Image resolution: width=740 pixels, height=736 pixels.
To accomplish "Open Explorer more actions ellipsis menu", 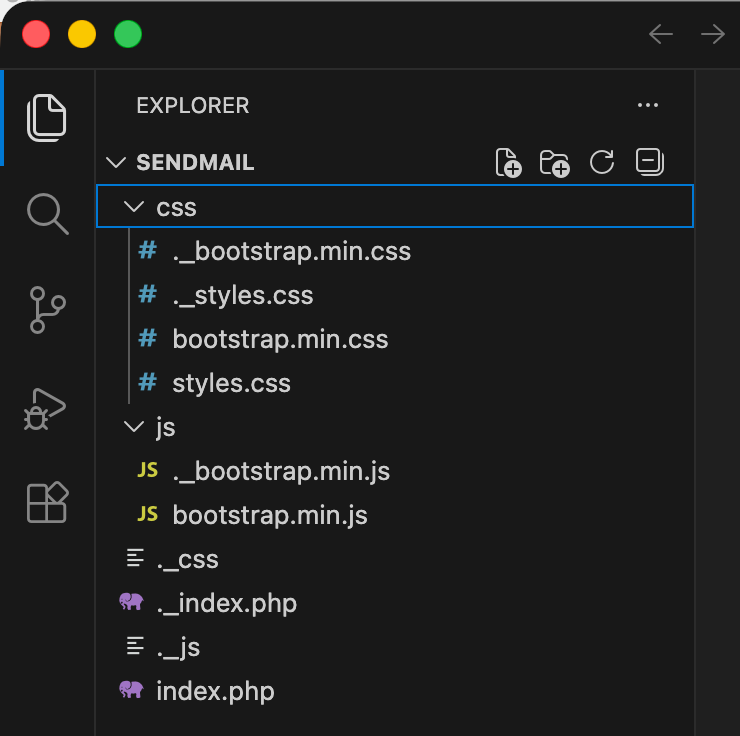I will pyautogui.click(x=648, y=106).
